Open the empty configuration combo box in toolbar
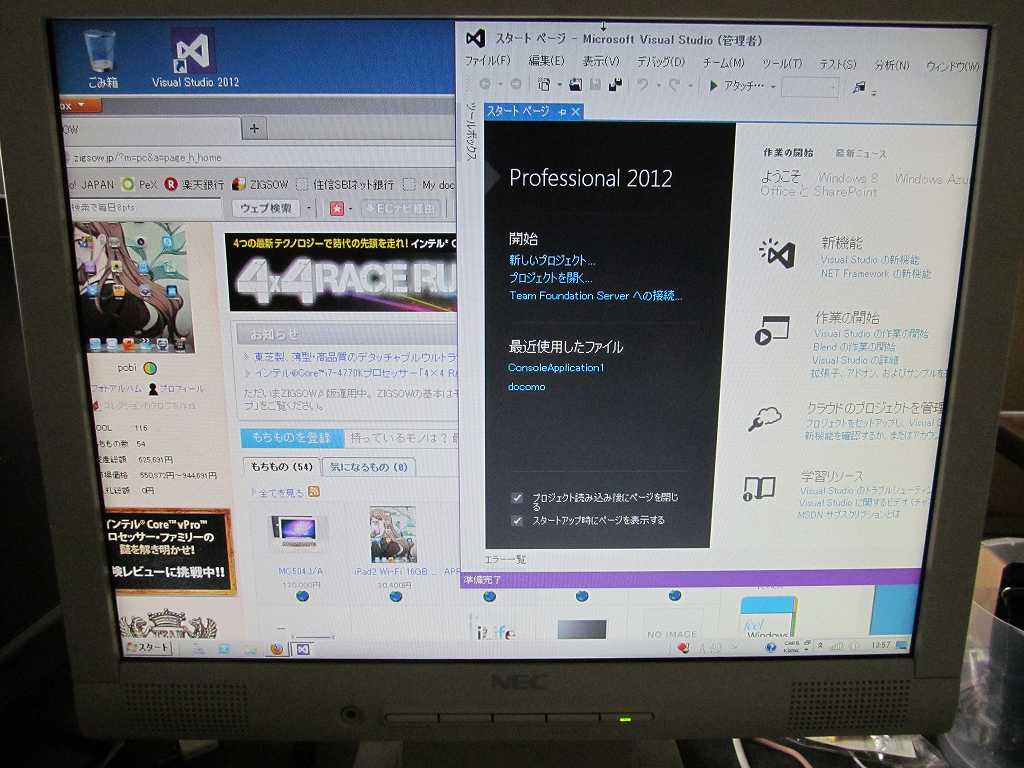 809,87
